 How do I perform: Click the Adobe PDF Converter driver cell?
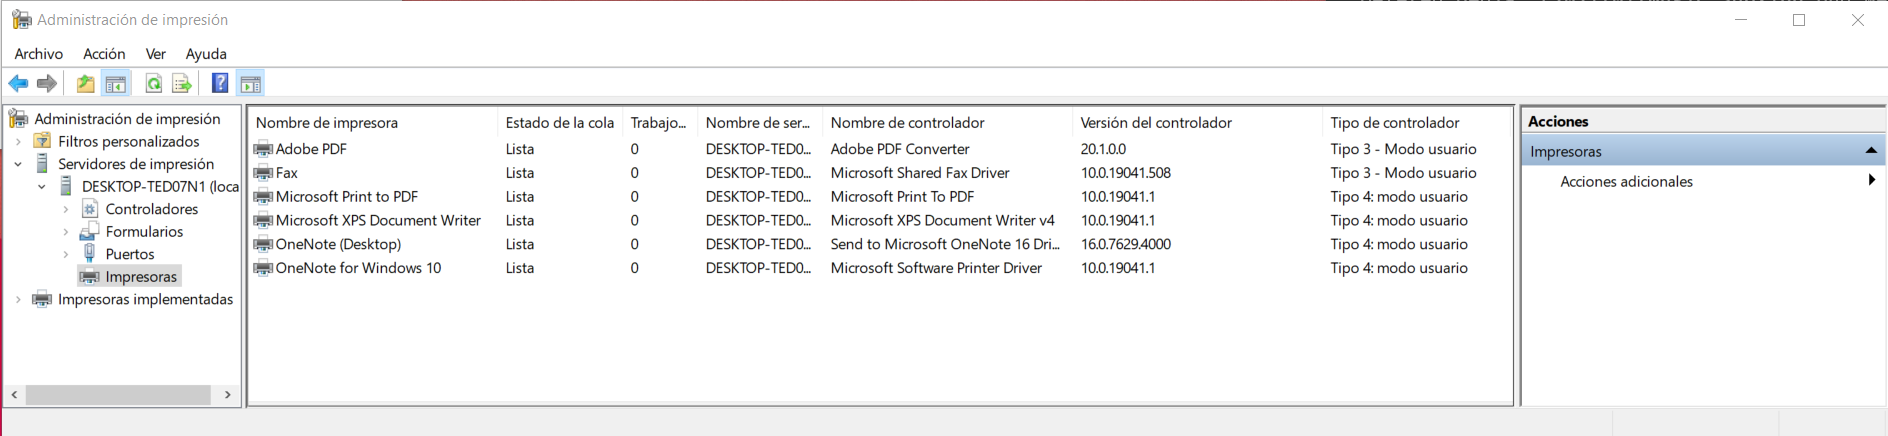click(x=900, y=149)
